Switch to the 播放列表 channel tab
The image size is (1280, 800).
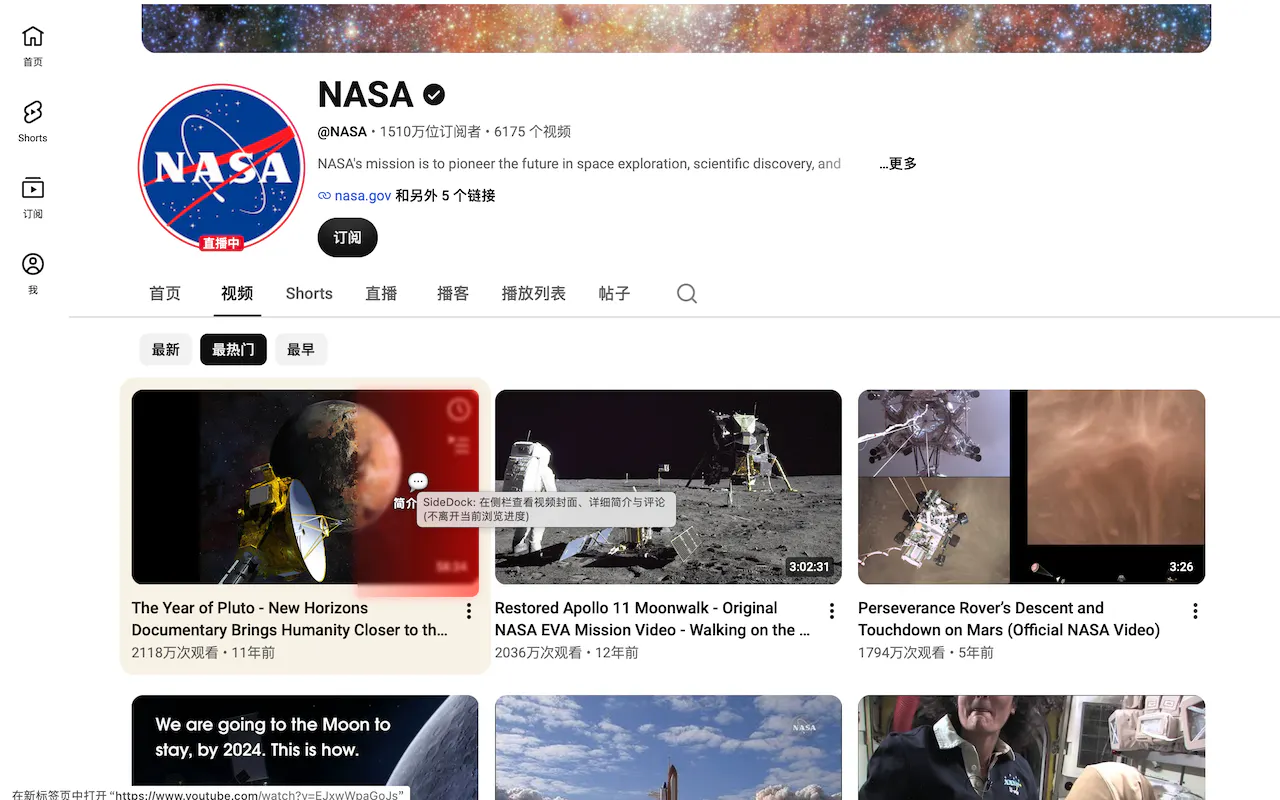pos(533,293)
